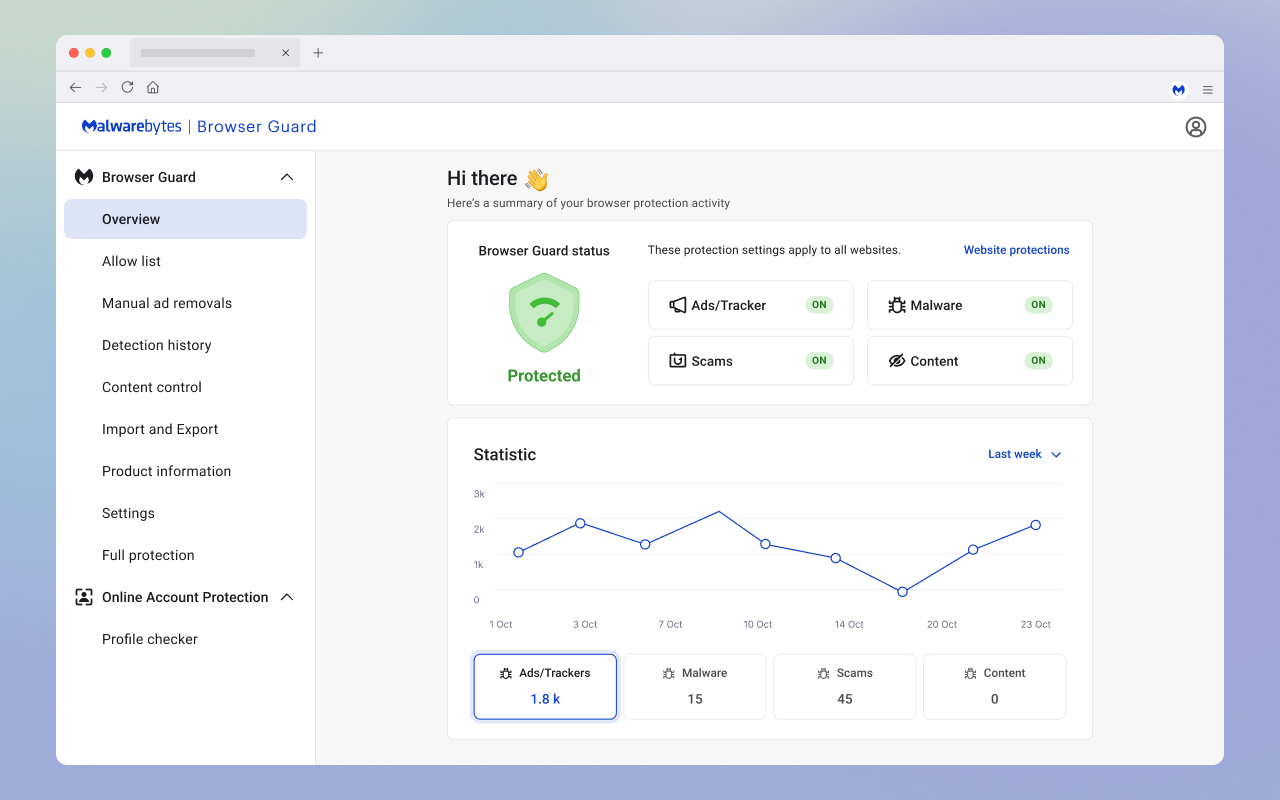Open Detection history in sidebar
Image resolution: width=1280 pixels, height=800 pixels.
[x=156, y=345]
